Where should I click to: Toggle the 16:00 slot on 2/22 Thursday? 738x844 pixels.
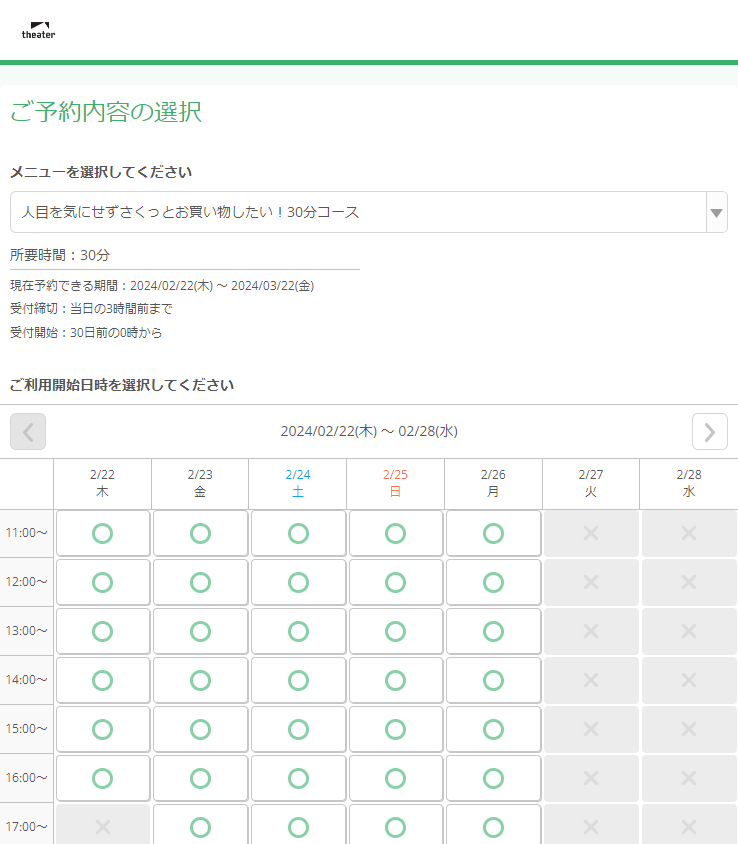pos(102,778)
